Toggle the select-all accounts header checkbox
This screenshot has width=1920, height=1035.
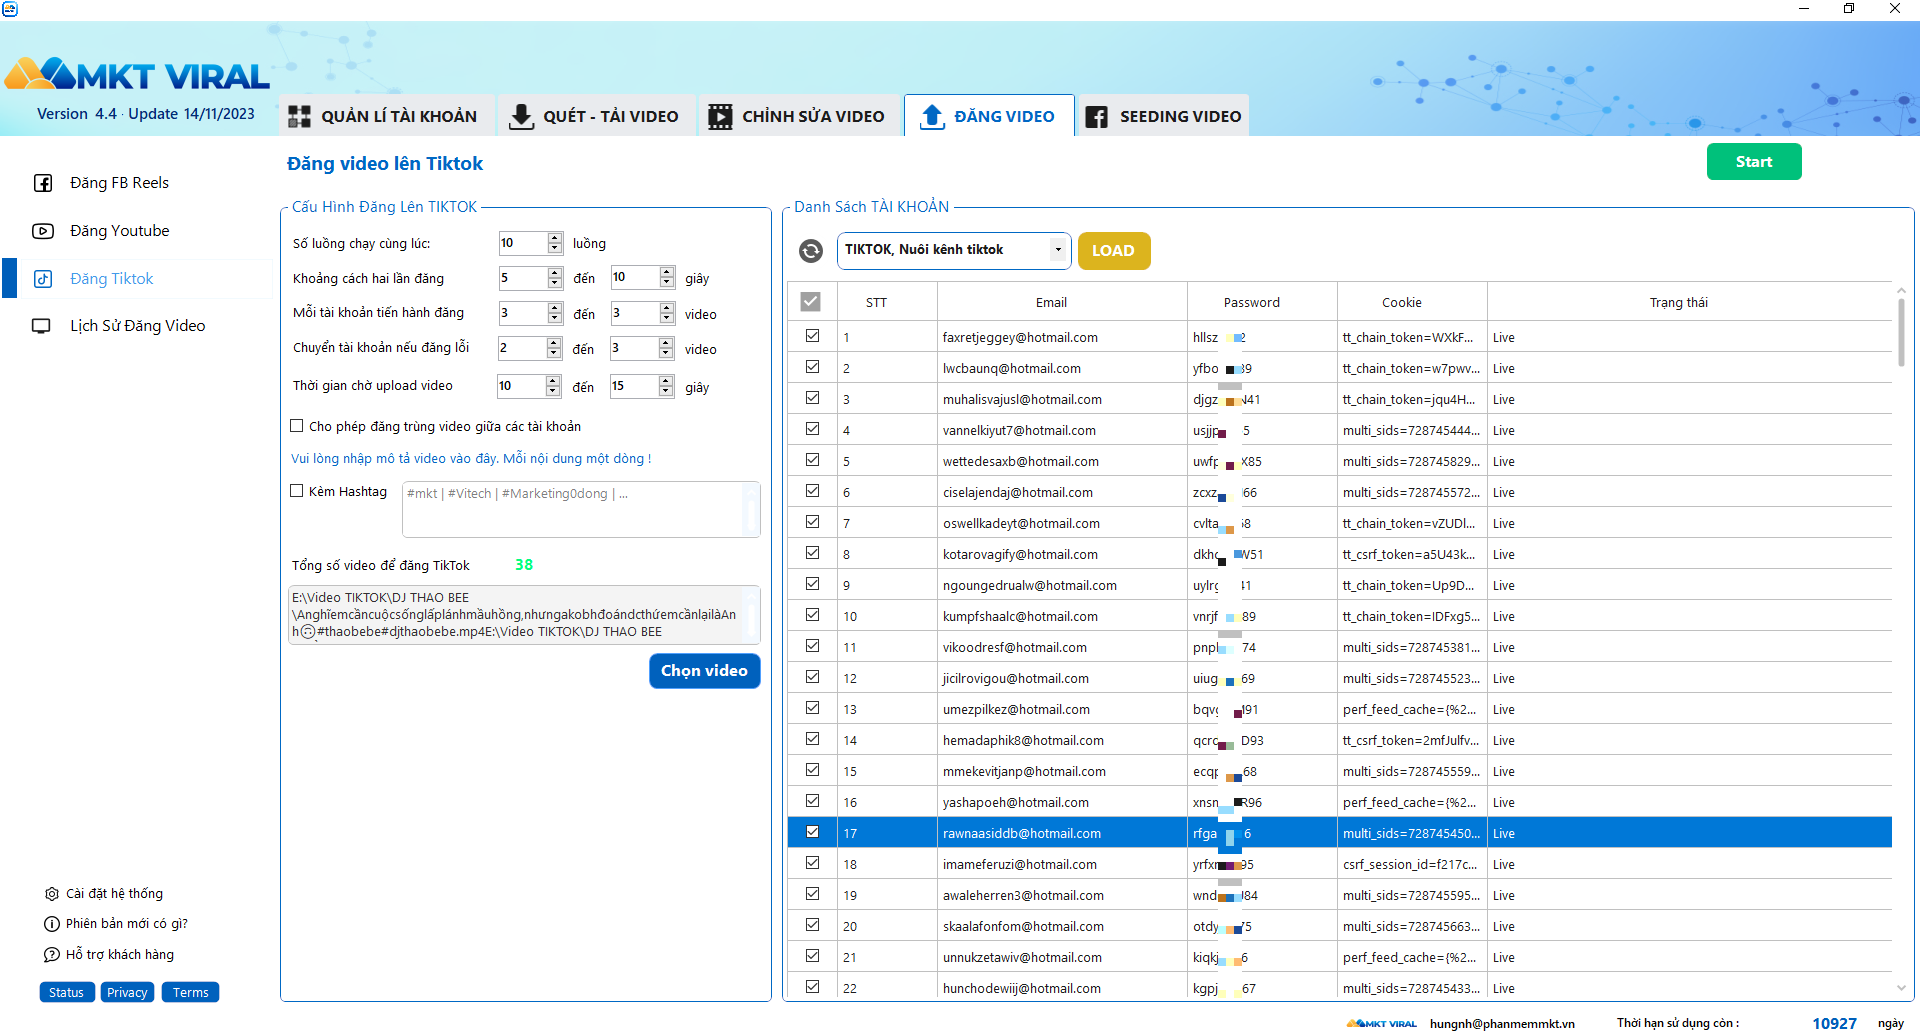coord(811,302)
